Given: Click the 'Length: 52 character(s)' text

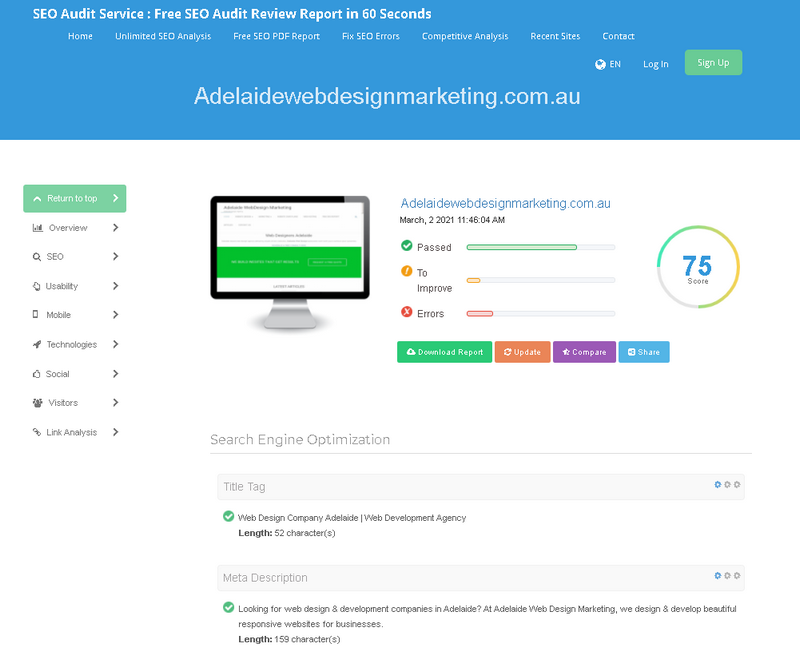Looking at the screenshot, I should coord(287,533).
